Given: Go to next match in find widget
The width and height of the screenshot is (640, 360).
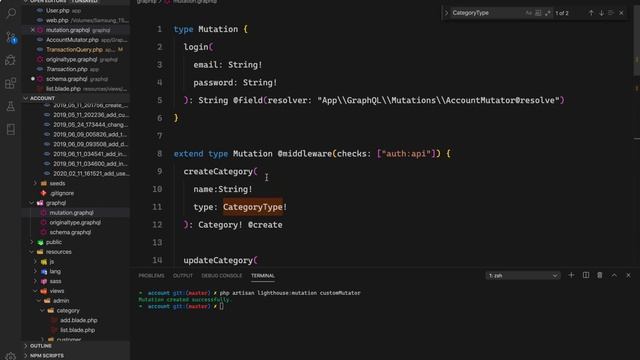Looking at the screenshot, I should point(601,13).
